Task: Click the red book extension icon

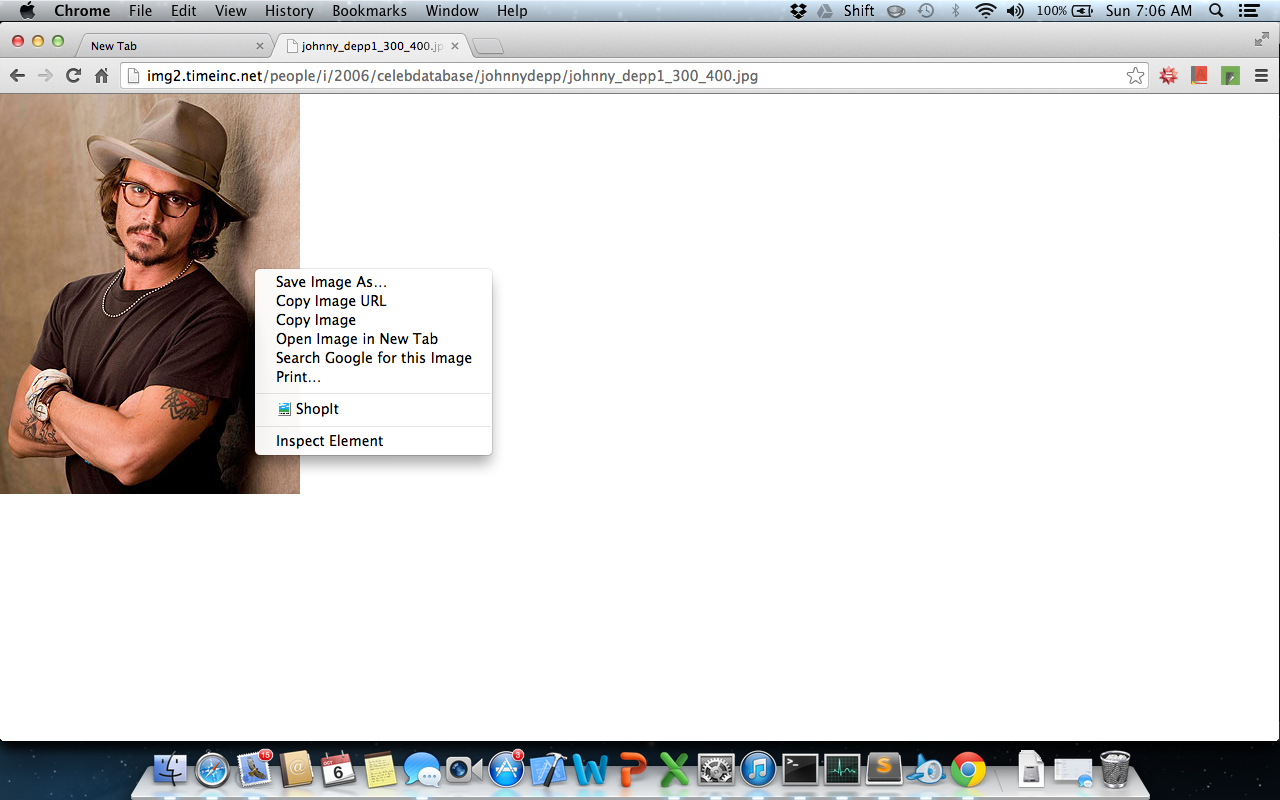Action: [1200, 76]
